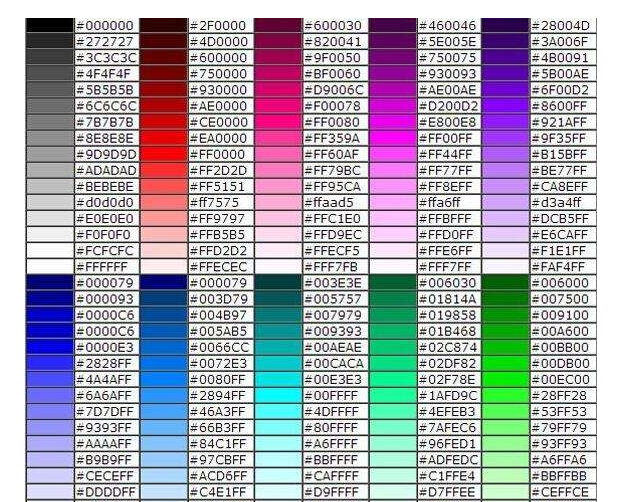Select the light gray swatch beside #d0d0d0
The width and height of the screenshot is (621, 502).
pyautogui.click(x=50, y=202)
